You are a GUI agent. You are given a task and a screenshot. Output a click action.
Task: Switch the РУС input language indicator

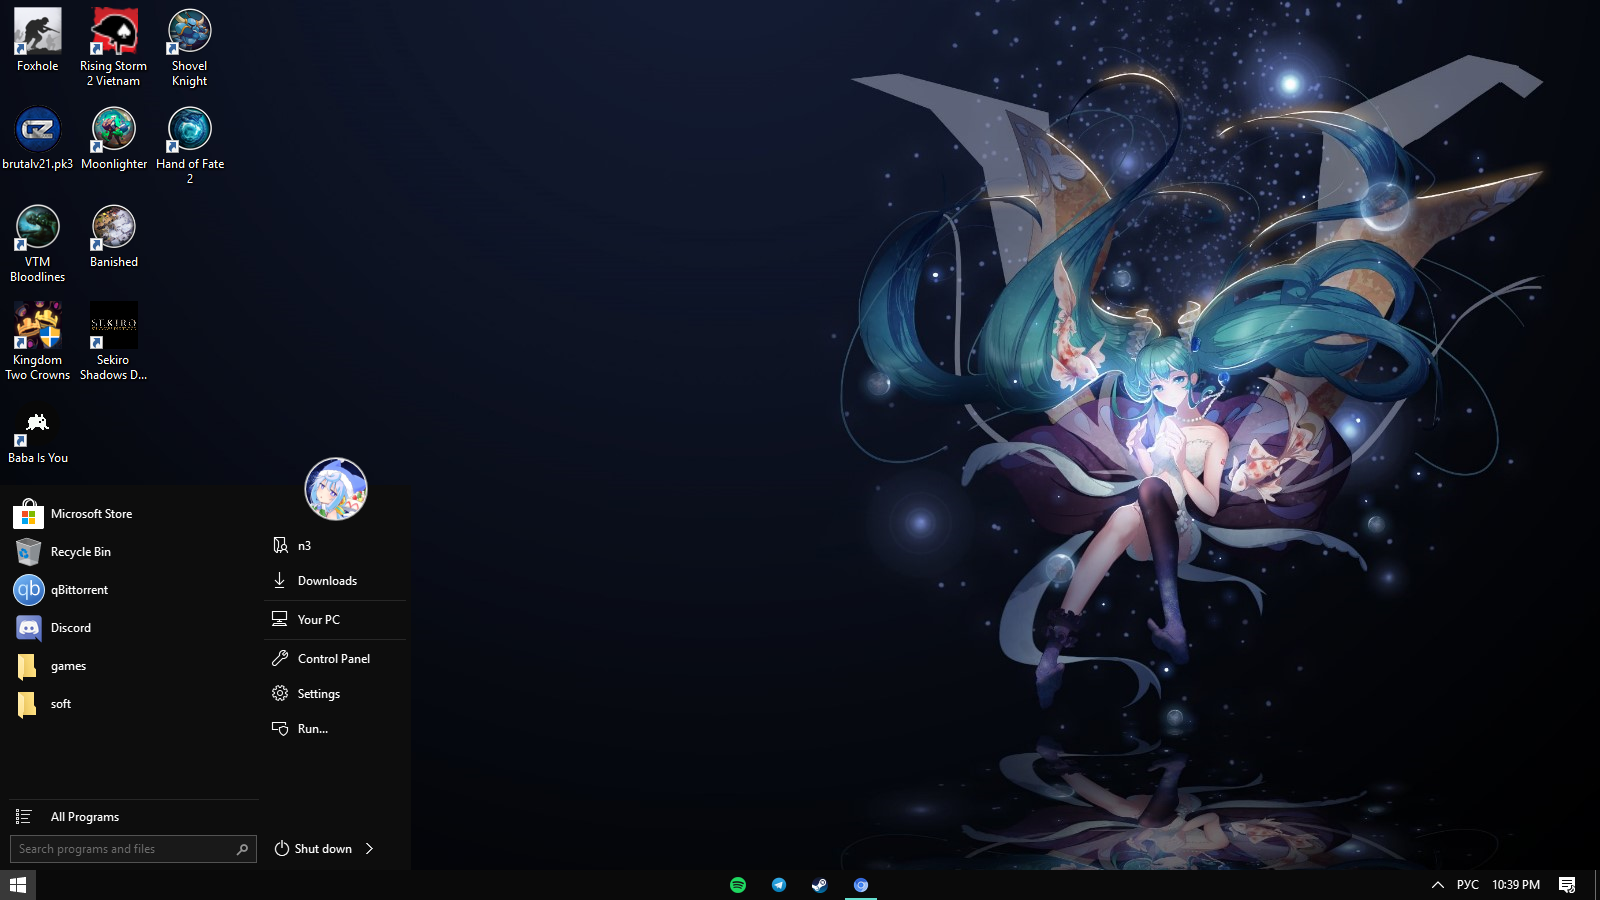(1468, 885)
